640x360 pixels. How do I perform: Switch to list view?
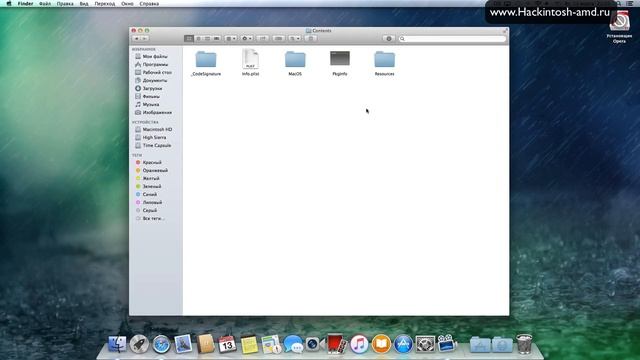198,38
